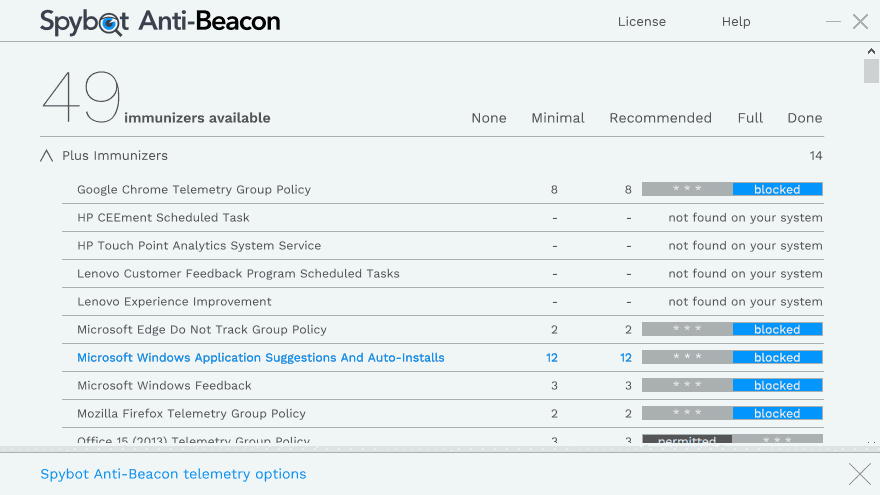880x495 pixels.
Task: Toggle Microsoft Edge Do Not Track switch
Action: [x=732, y=329]
